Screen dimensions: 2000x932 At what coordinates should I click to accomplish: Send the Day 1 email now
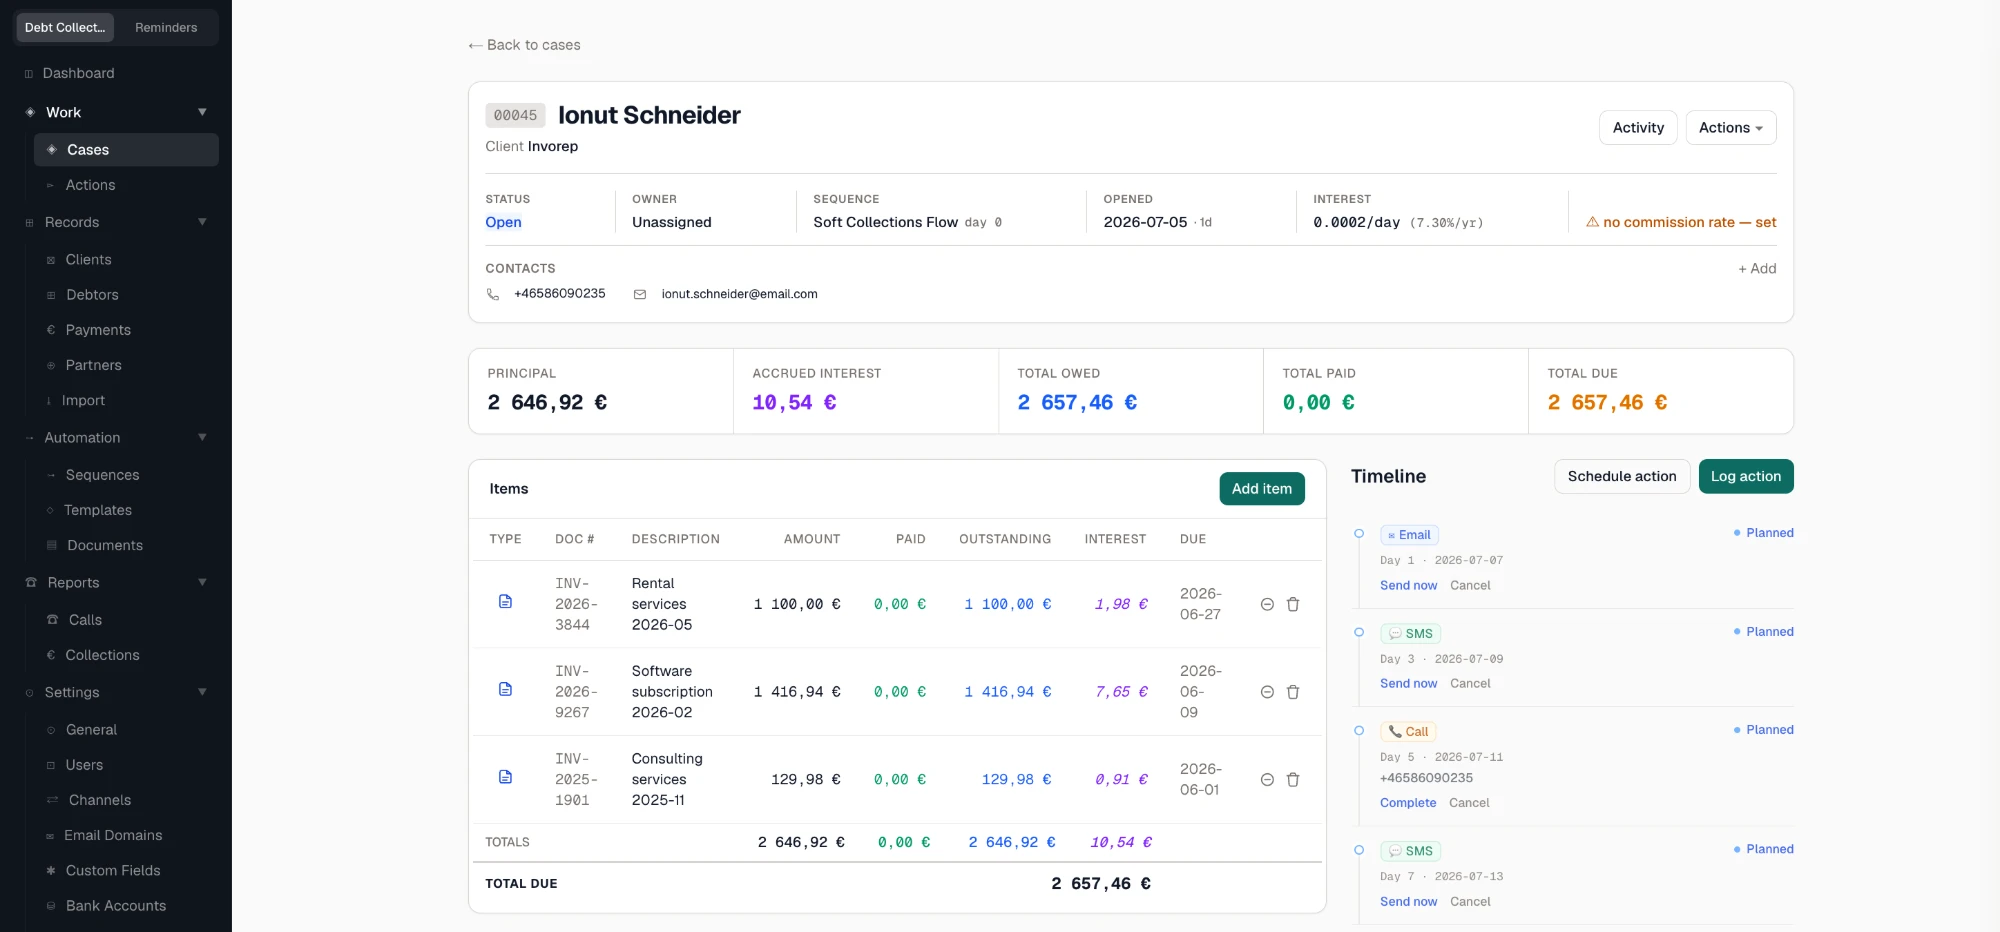click(1408, 586)
